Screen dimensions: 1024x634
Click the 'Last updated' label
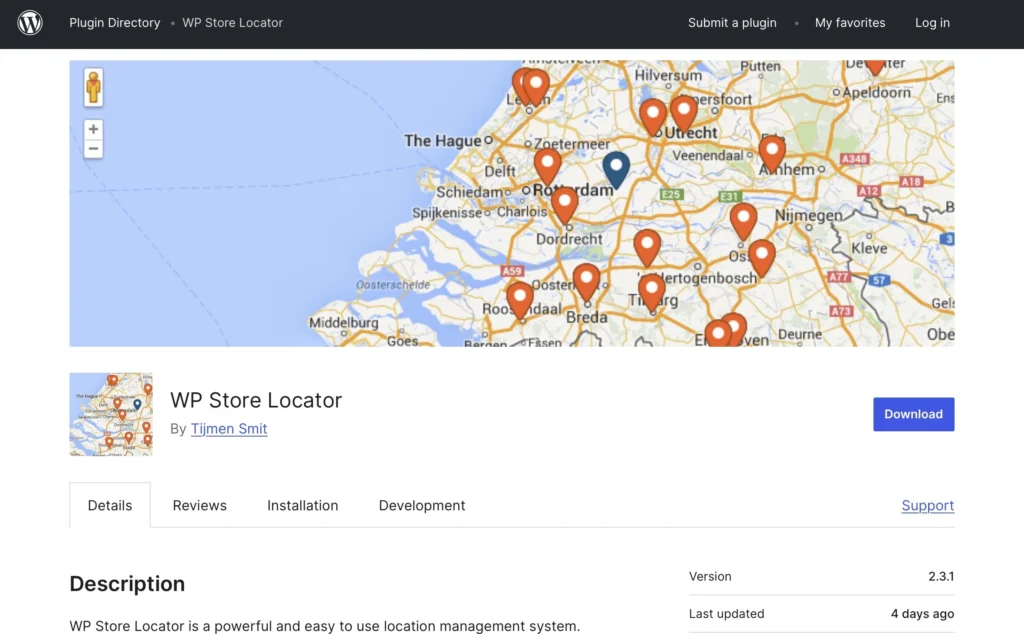tap(726, 614)
